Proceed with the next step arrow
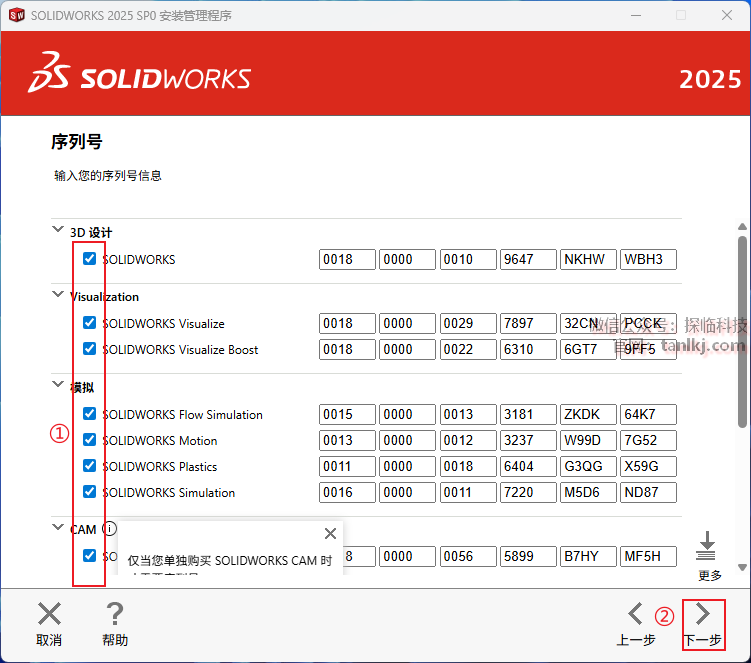Image resolution: width=751 pixels, height=663 pixels. click(x=702, y=614)
